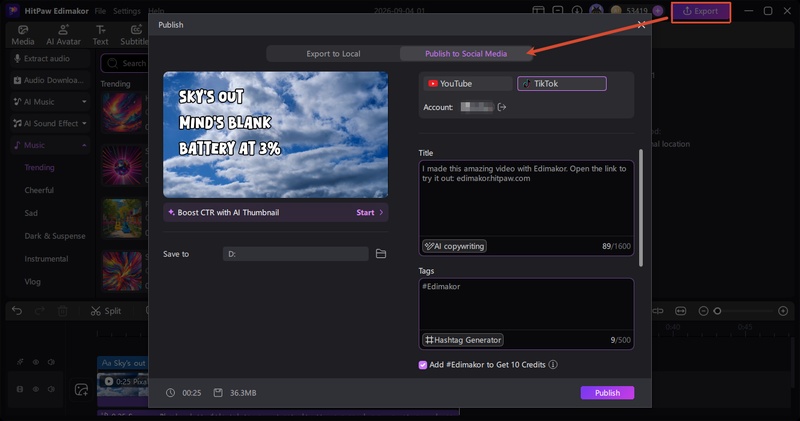Select the Dark & Suspense category

point(55,236)
